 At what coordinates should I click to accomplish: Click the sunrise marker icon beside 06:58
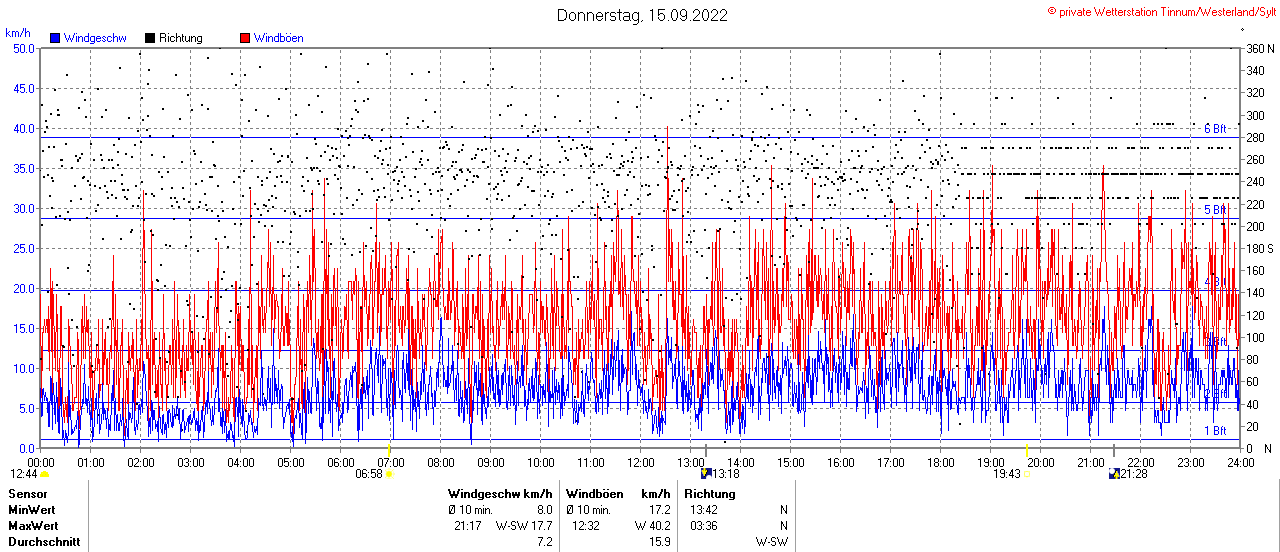point(389,474)
